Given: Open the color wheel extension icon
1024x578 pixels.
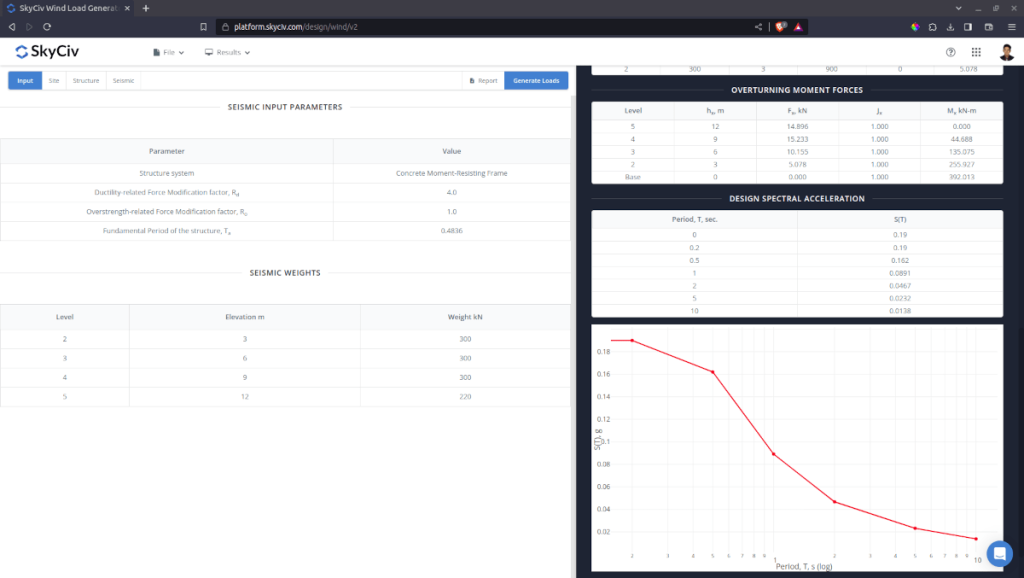Looking at the screenshot, I should pos(915,27).
